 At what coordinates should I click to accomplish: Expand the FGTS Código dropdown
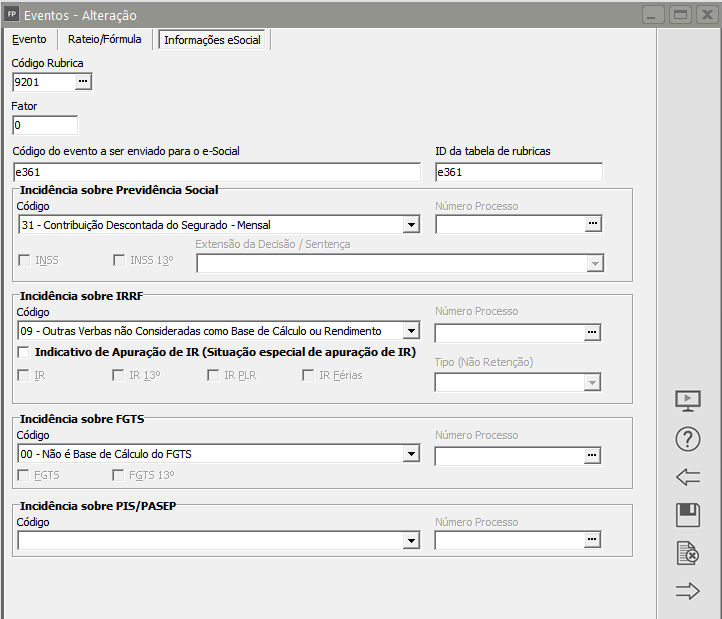click(410, 455)
